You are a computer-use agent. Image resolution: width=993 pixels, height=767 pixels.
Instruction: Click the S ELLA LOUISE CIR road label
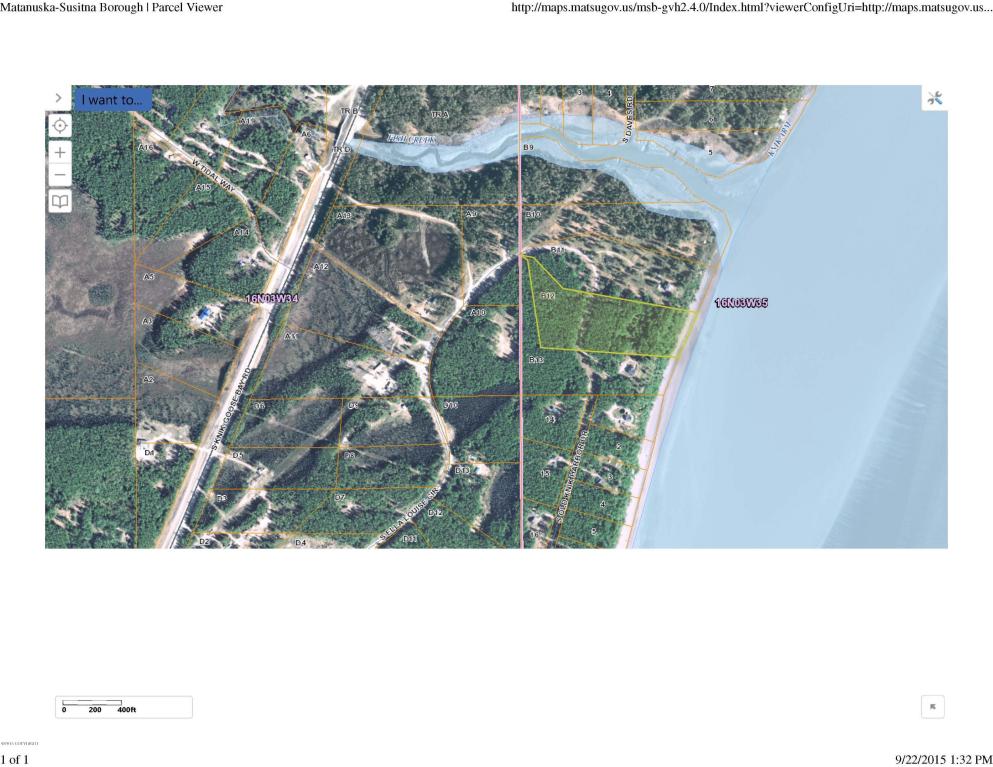coord(409,515)
